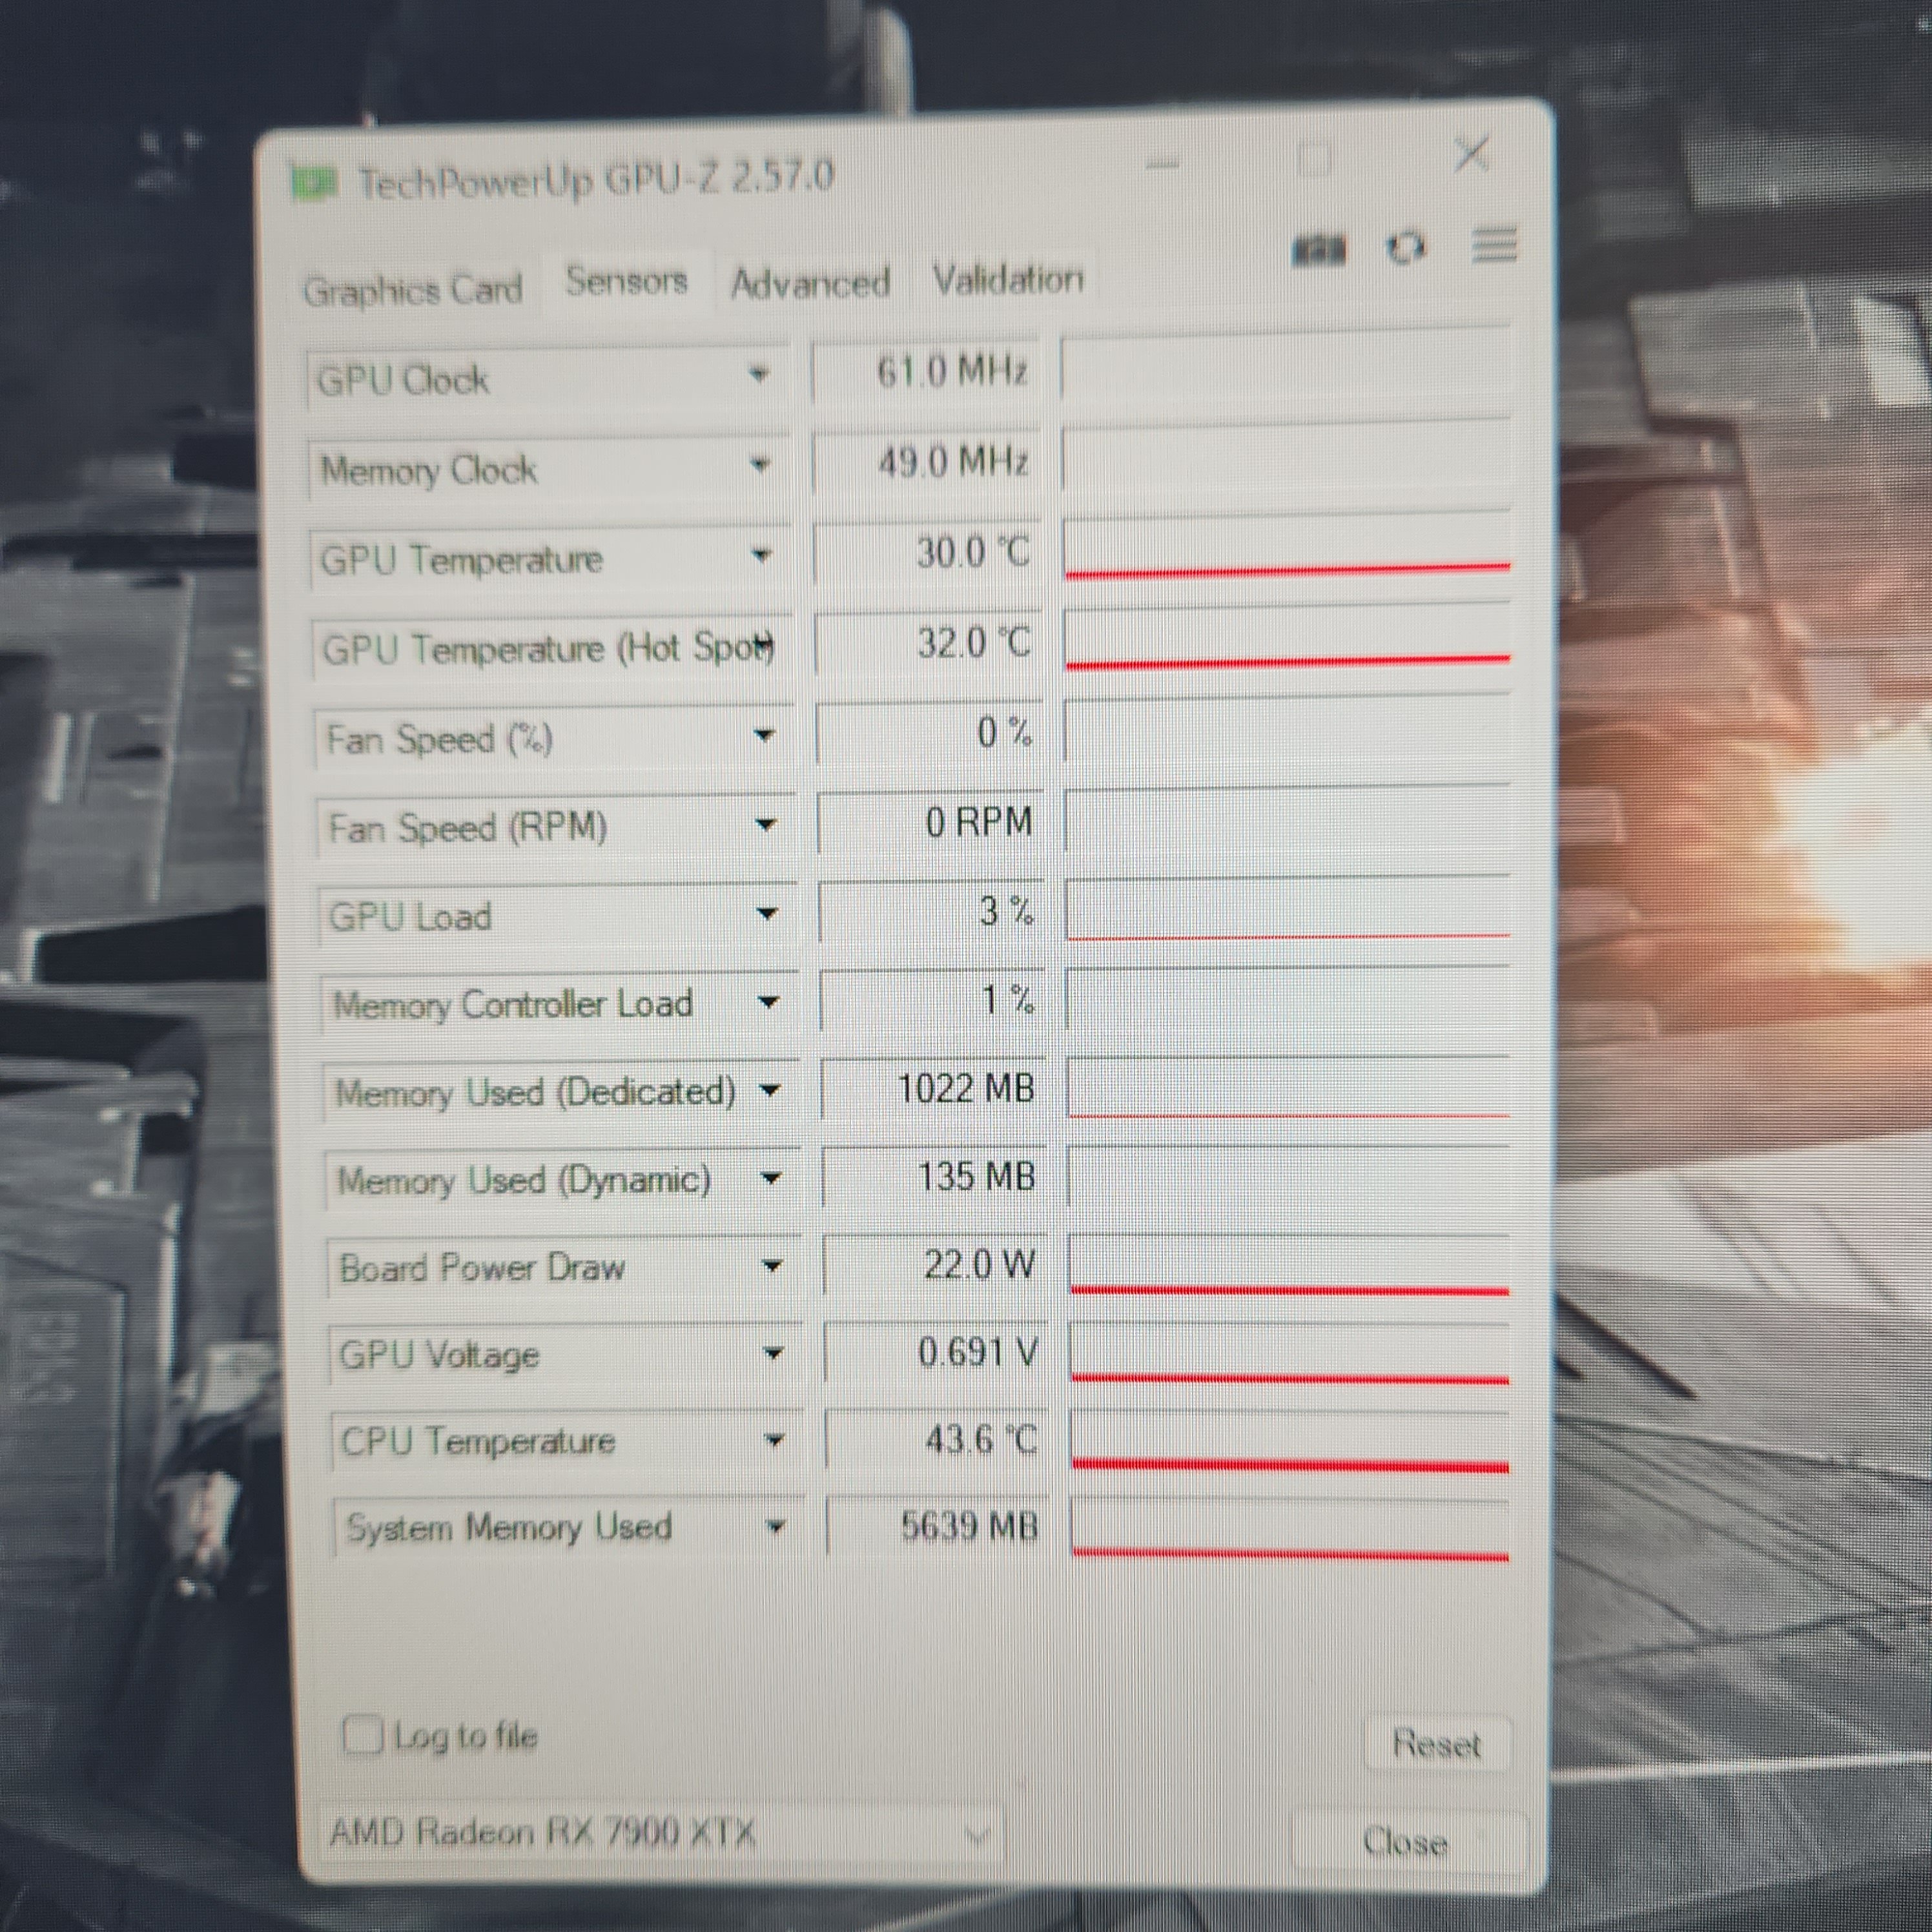
Task: Open the hamburger menu icon
Action: coord(1494,245)
